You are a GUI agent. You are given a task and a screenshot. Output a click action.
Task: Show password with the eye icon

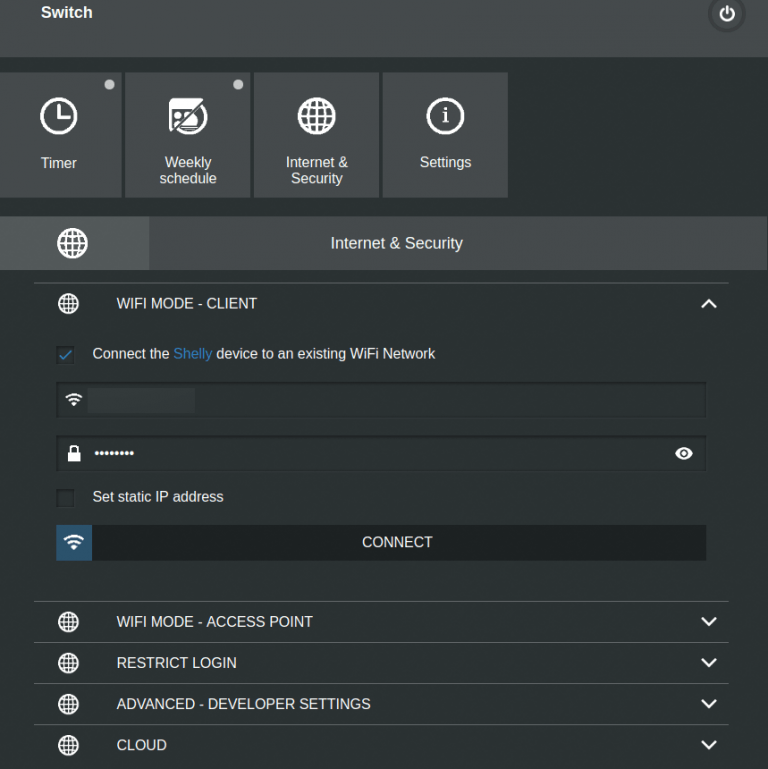(684, 454)
